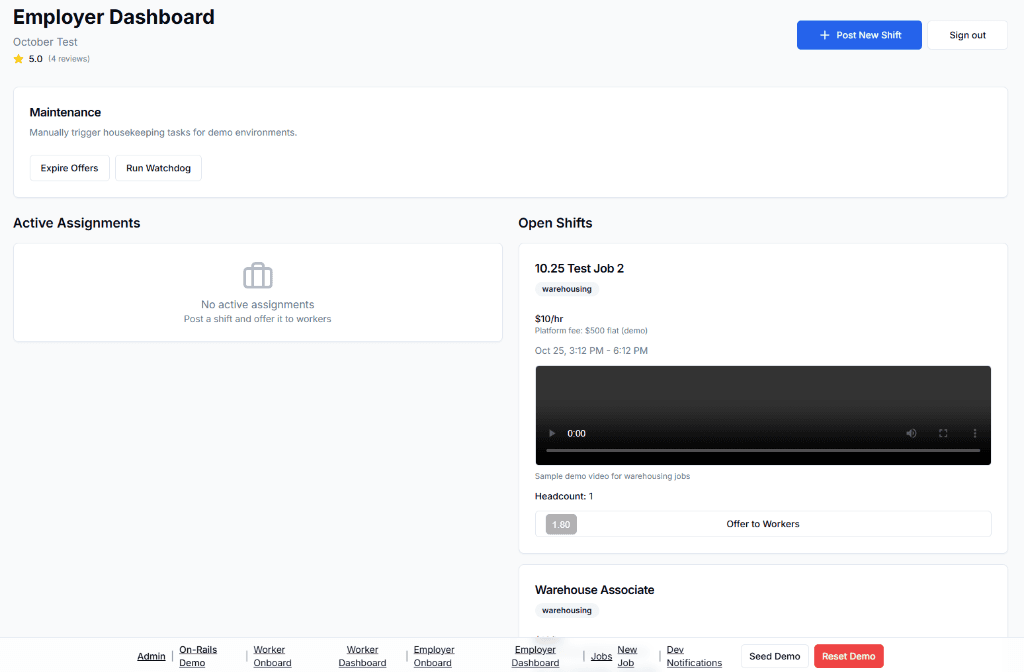Click the briefcase icon in Active Assignments
The height and width of the screenshot is (672, 1024).
tap(257, 276)
